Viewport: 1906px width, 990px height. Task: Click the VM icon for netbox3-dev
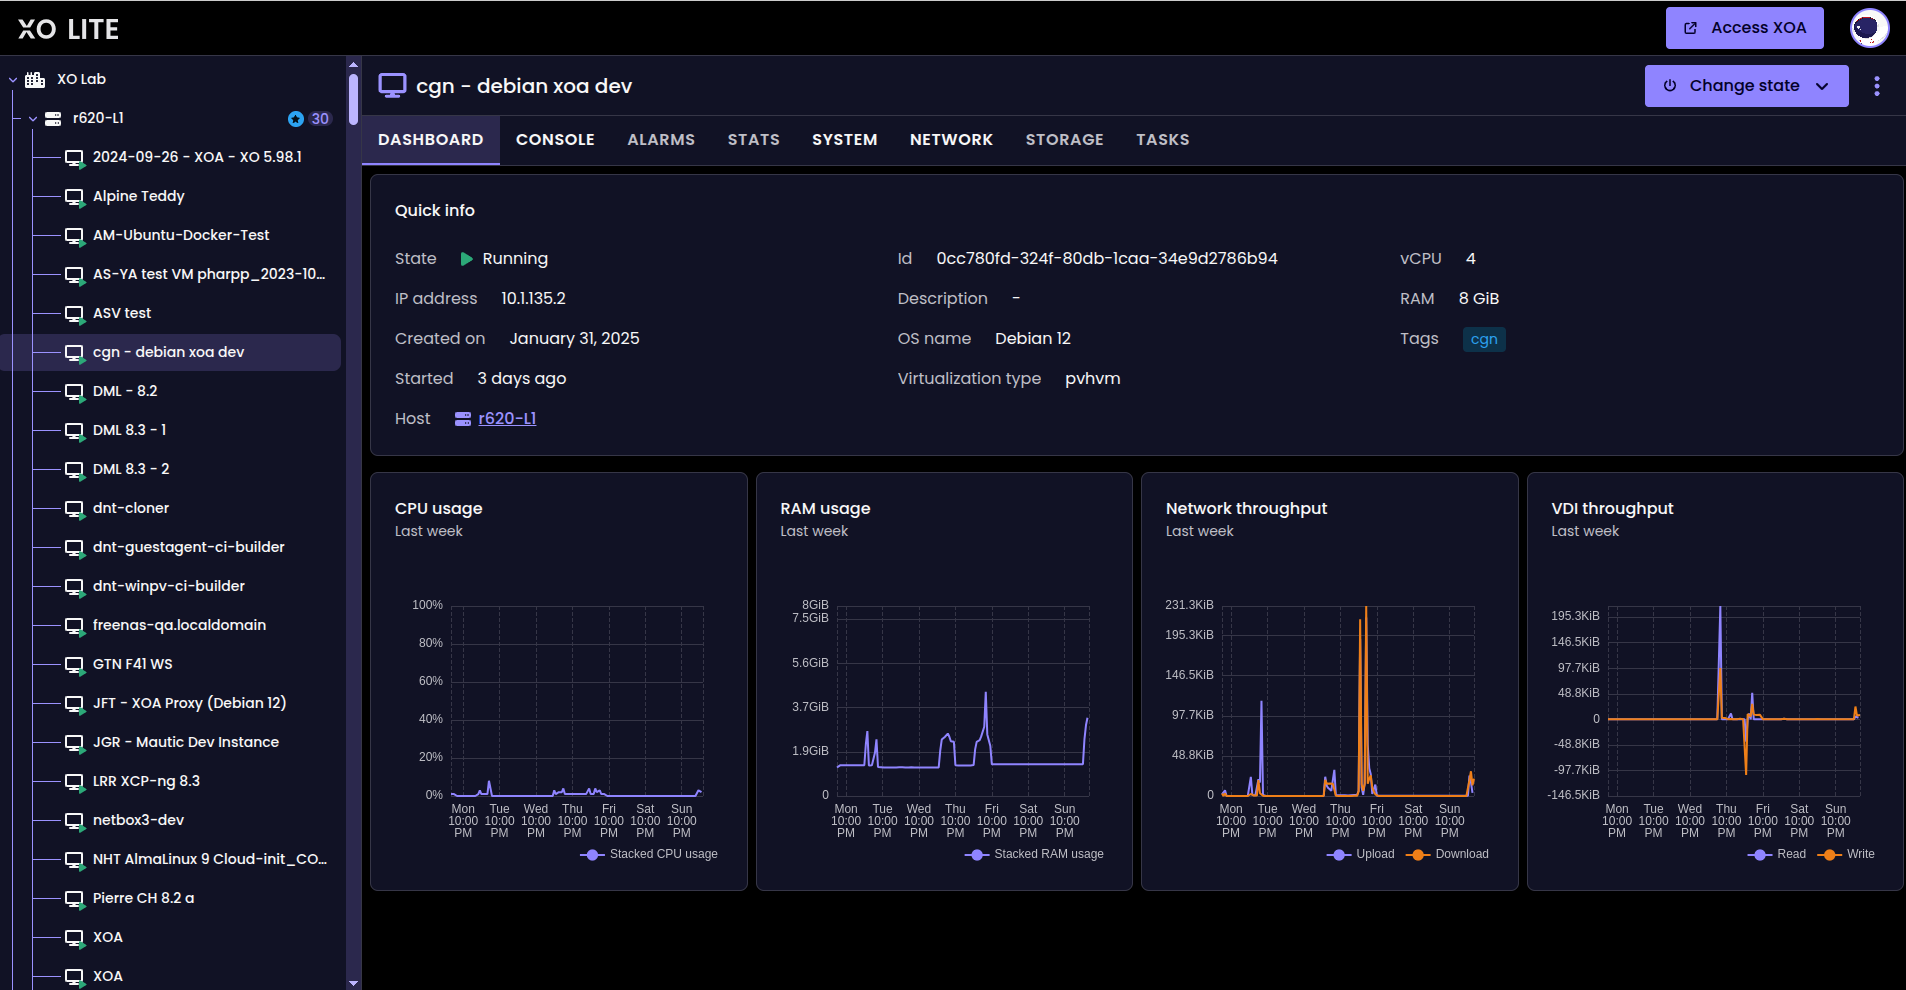pos(74,821)
